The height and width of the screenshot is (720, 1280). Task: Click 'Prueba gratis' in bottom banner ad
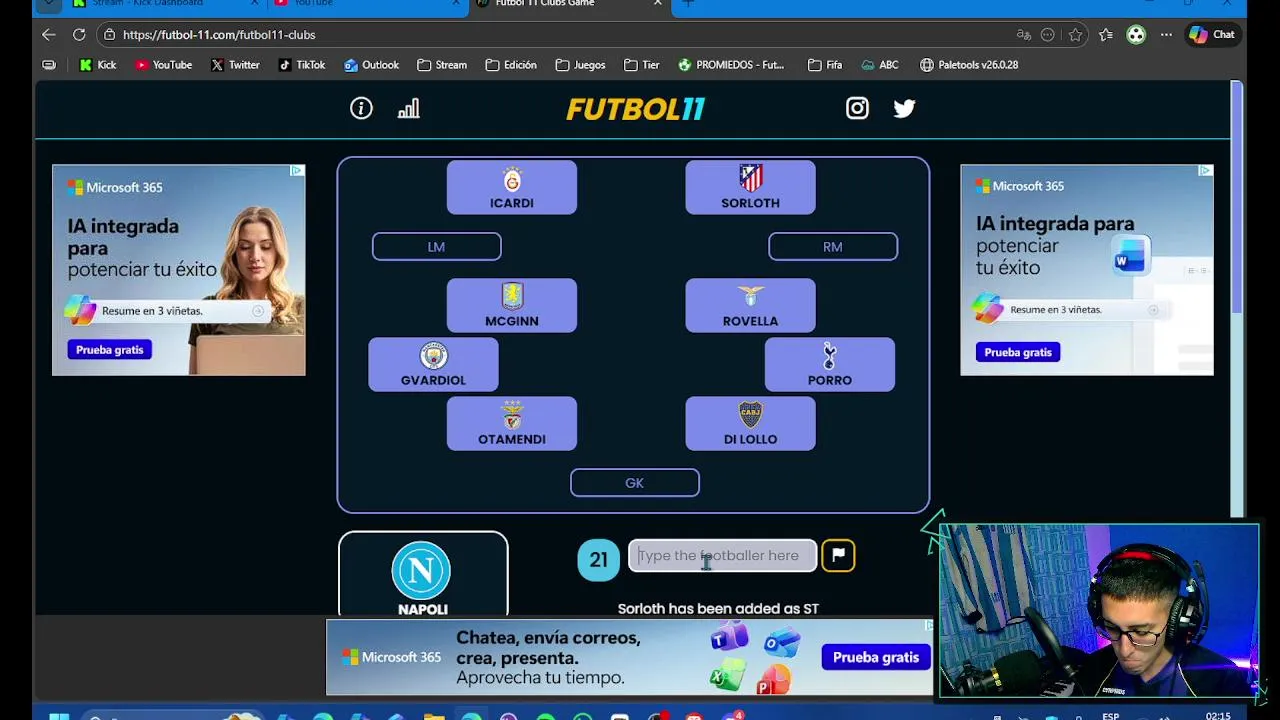tap(876, 657)
